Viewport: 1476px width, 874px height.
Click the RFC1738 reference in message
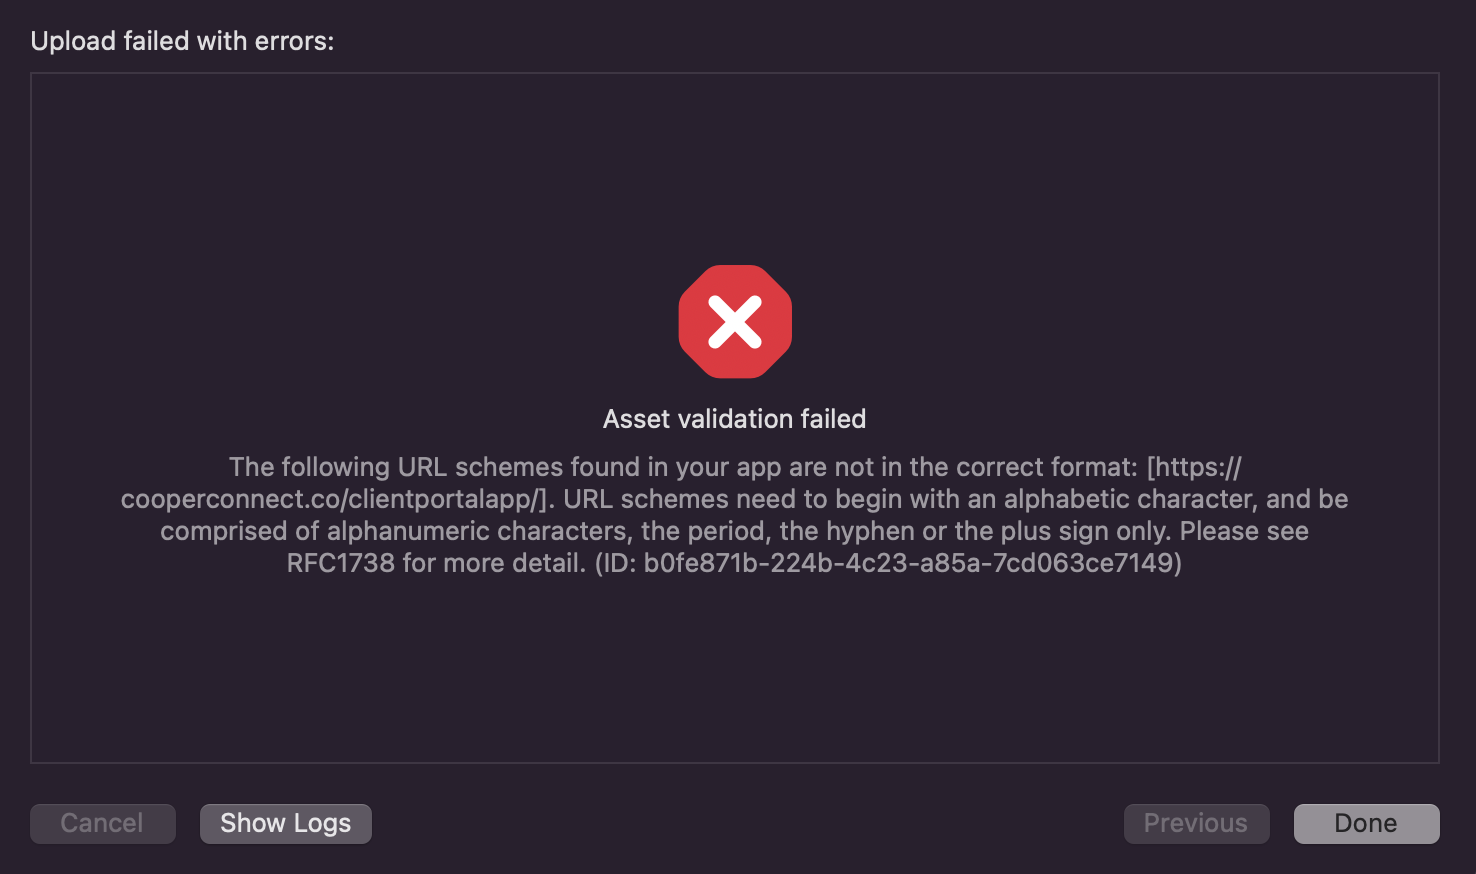click(340, 563)
